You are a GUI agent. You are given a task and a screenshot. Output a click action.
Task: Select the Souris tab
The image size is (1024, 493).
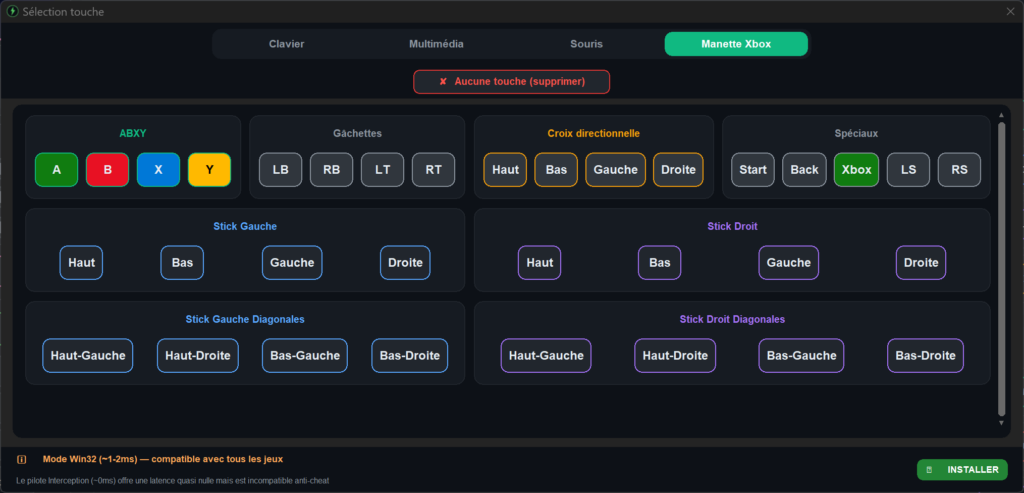[586, 44]
